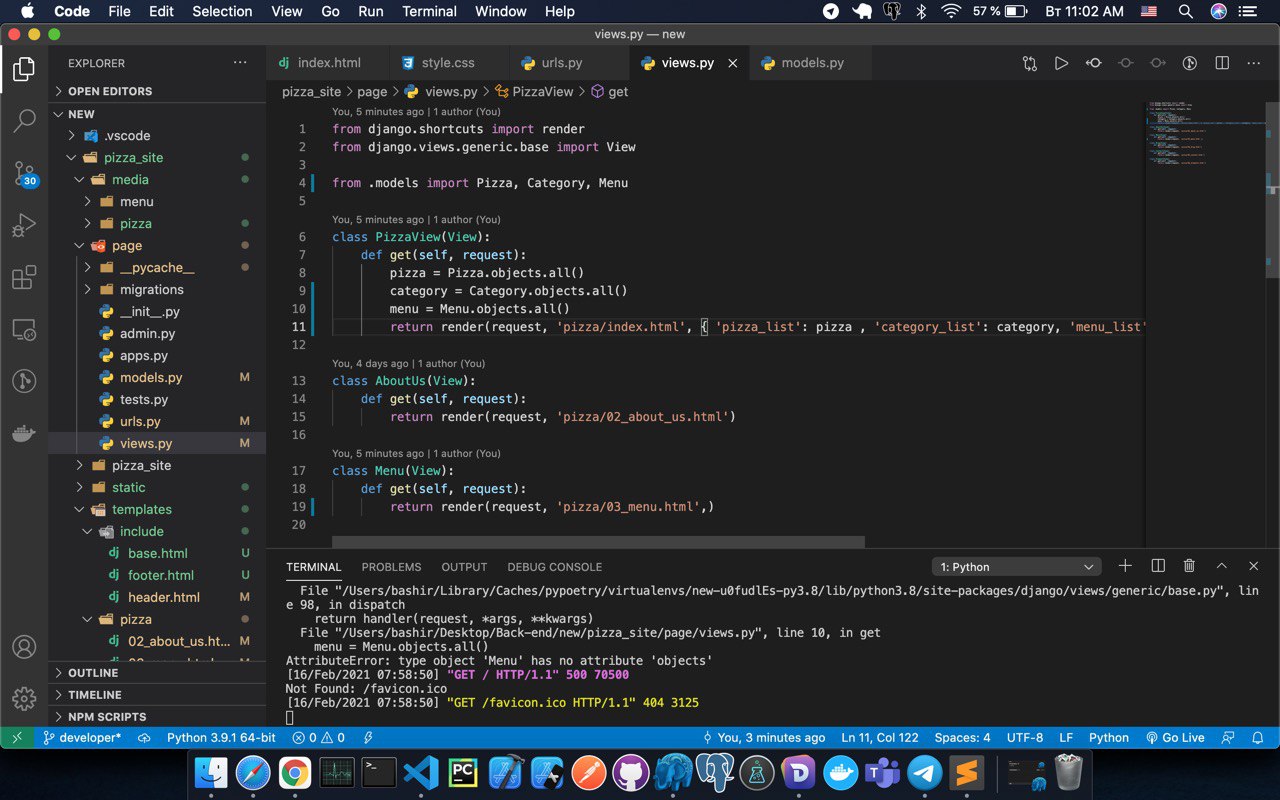
Task: Open the Accounts menu in activity bar
Action: click(x=24, y=647)
